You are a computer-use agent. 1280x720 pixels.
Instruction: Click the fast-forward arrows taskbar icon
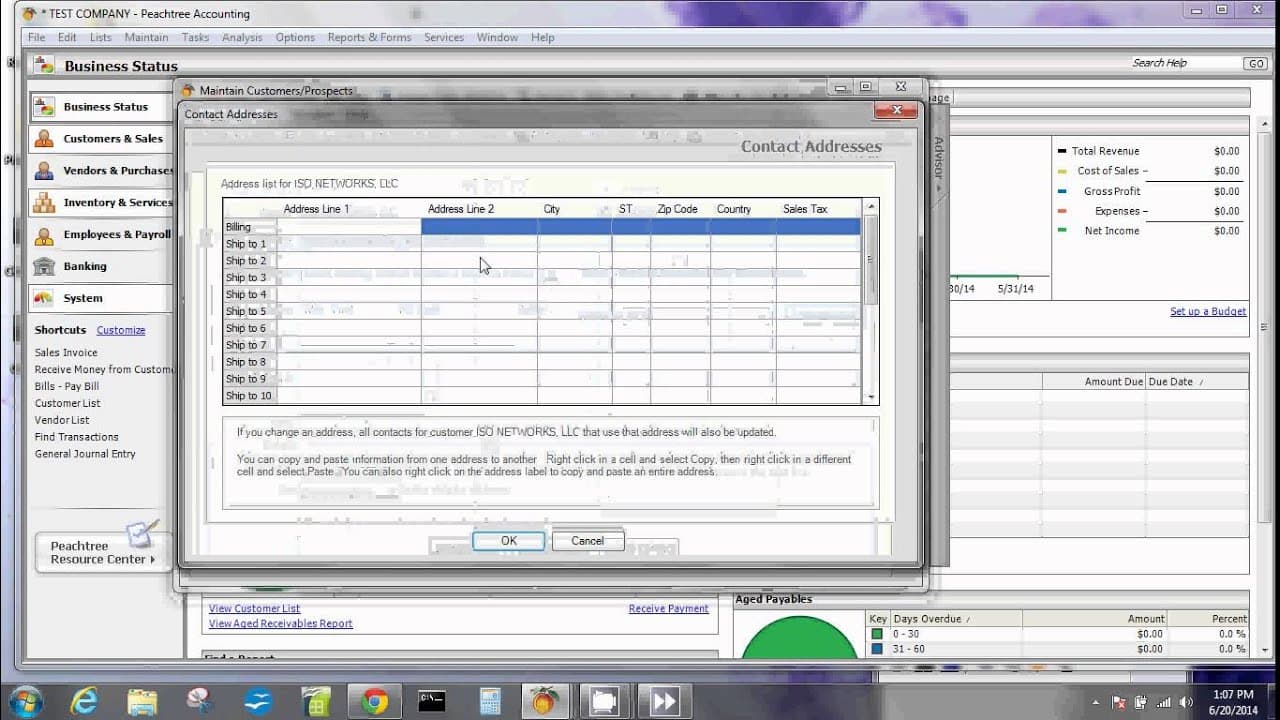pyautogui.click(x=663, y=701)
